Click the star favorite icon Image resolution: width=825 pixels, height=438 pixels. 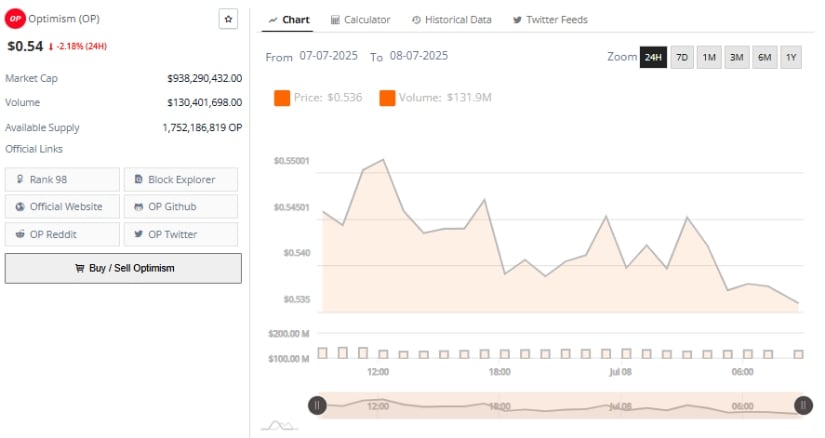click(228, 19)
